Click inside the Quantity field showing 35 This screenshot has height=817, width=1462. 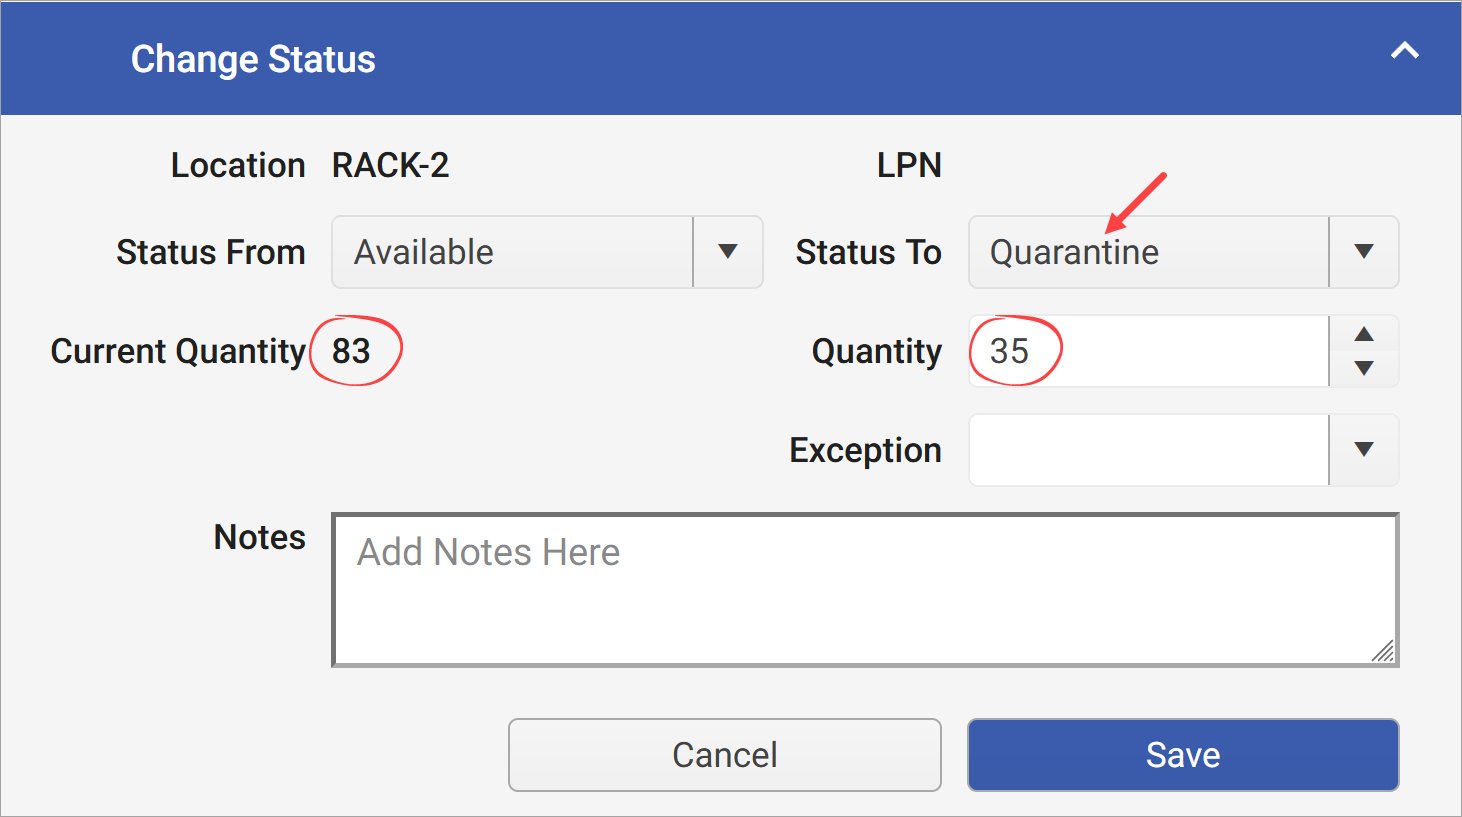point(1100,351)
